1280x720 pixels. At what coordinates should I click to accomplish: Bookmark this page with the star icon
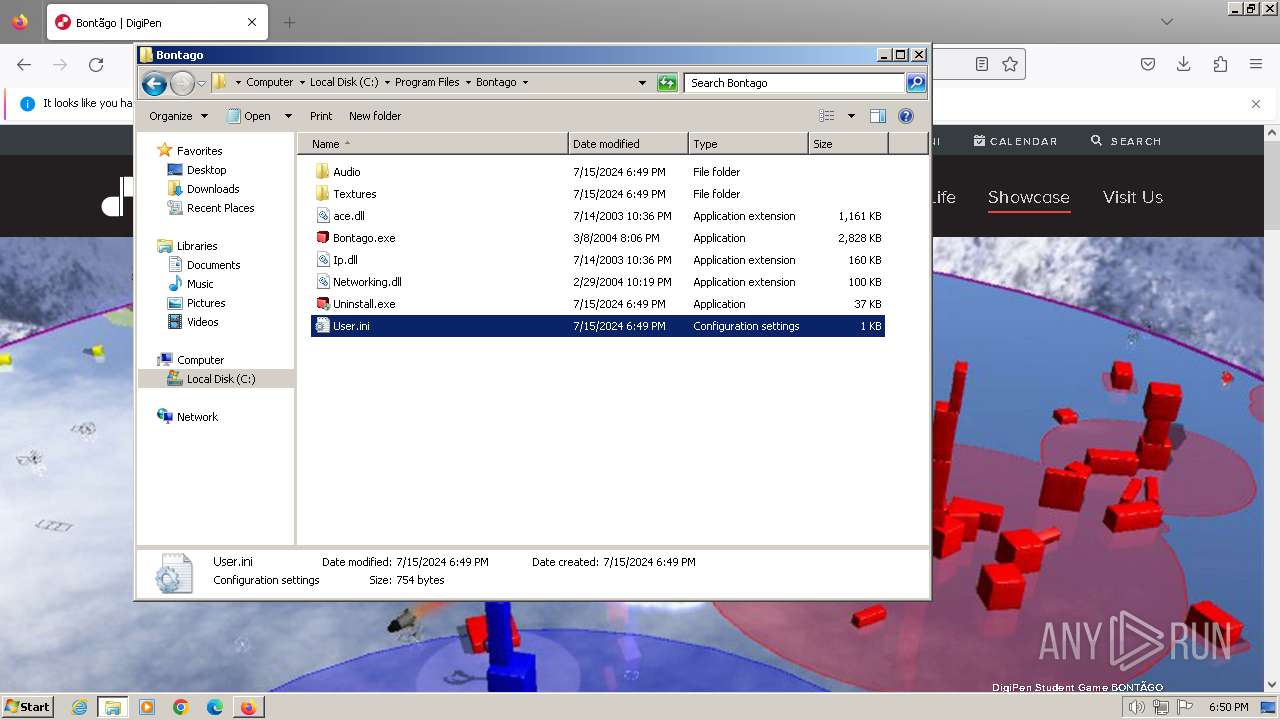coord(1010,64)
